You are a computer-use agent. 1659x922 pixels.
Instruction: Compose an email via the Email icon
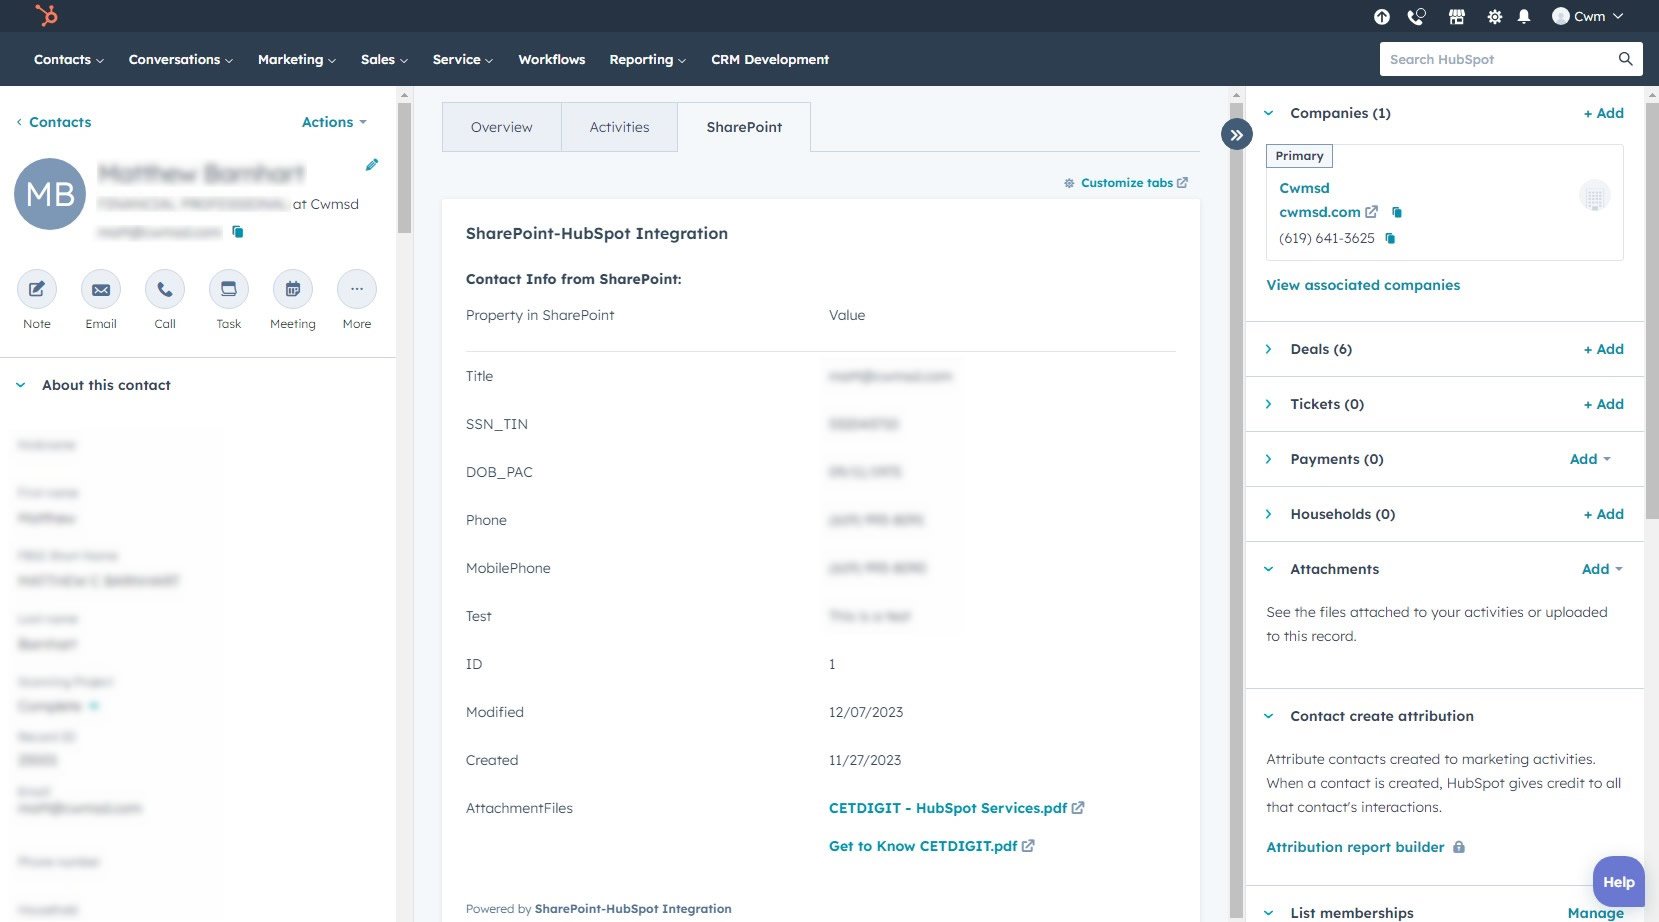pyautogui.click(x=100, y=289)
